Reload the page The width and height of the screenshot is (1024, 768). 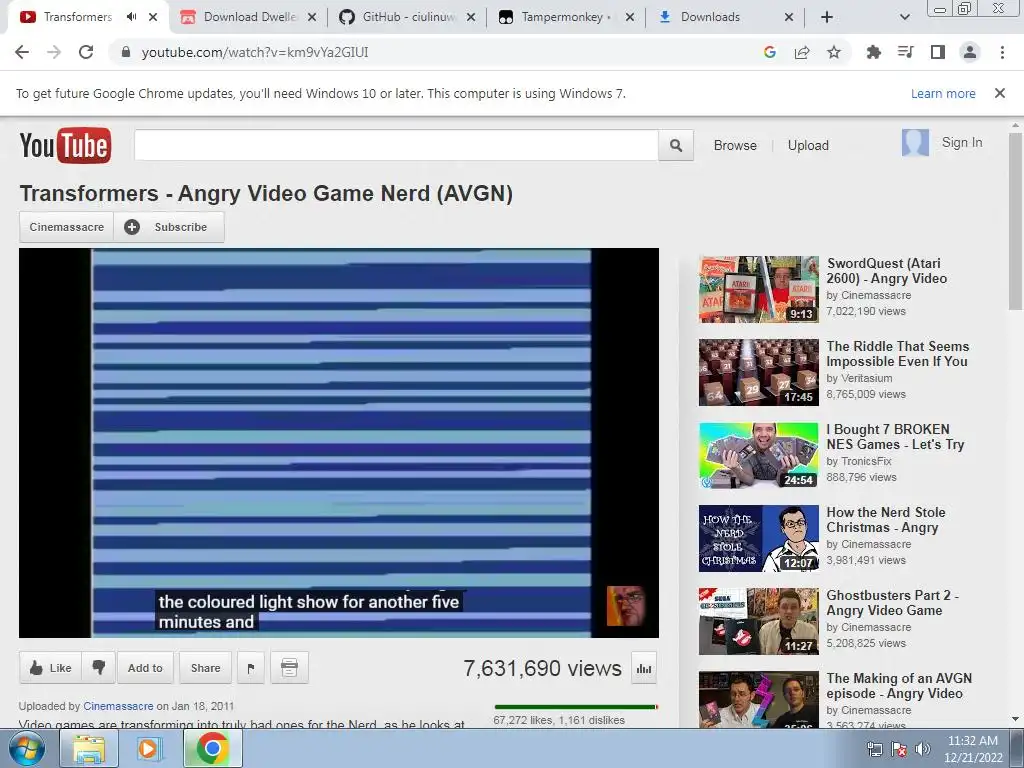coord(86,52)
